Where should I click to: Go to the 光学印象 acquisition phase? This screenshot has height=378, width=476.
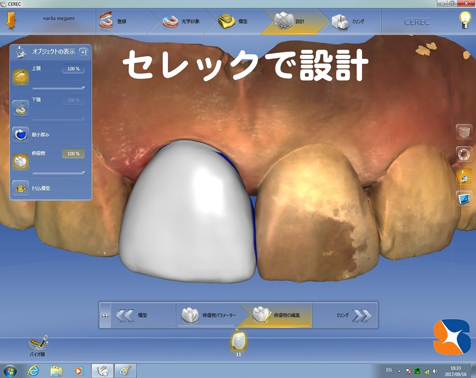182,21
